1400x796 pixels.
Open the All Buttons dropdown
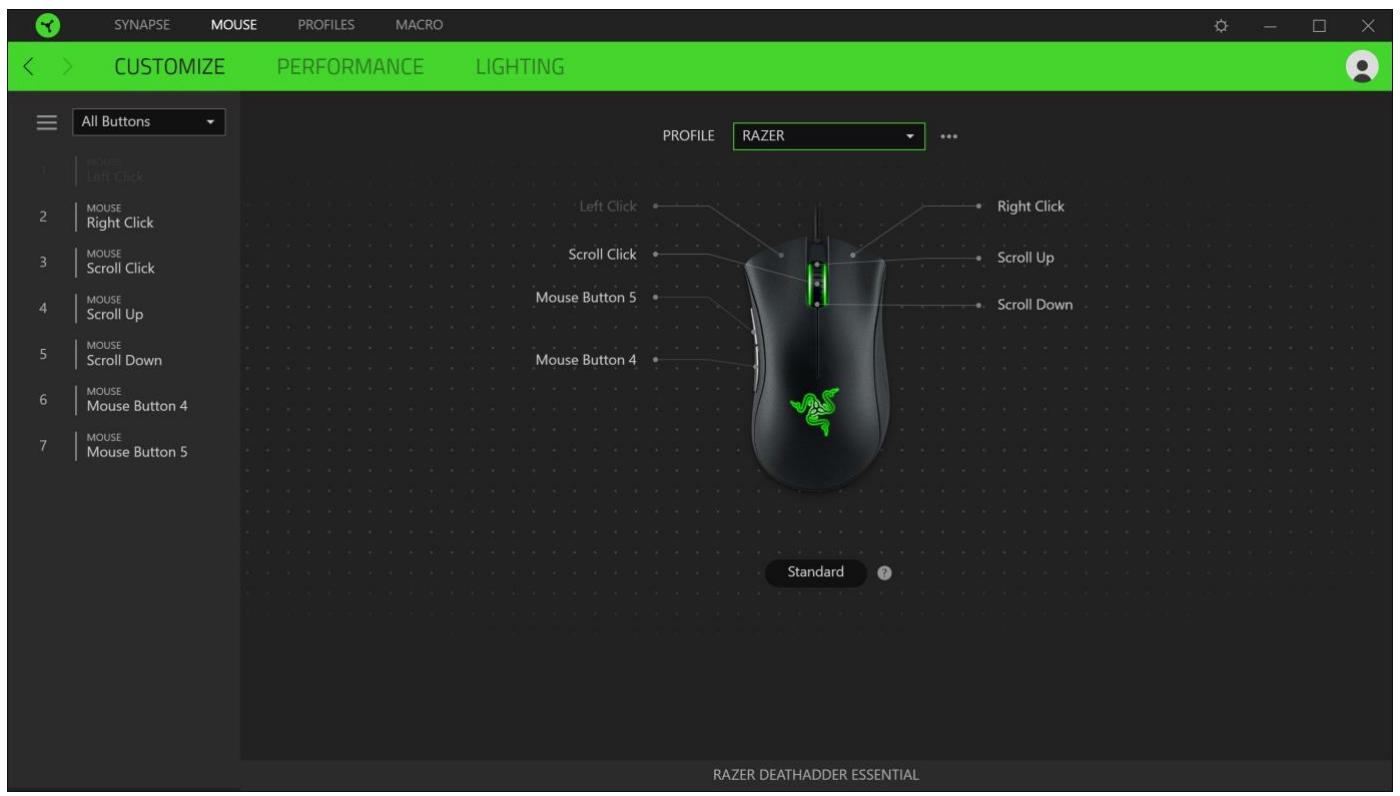pyautogui.click(x=149, y=122)
